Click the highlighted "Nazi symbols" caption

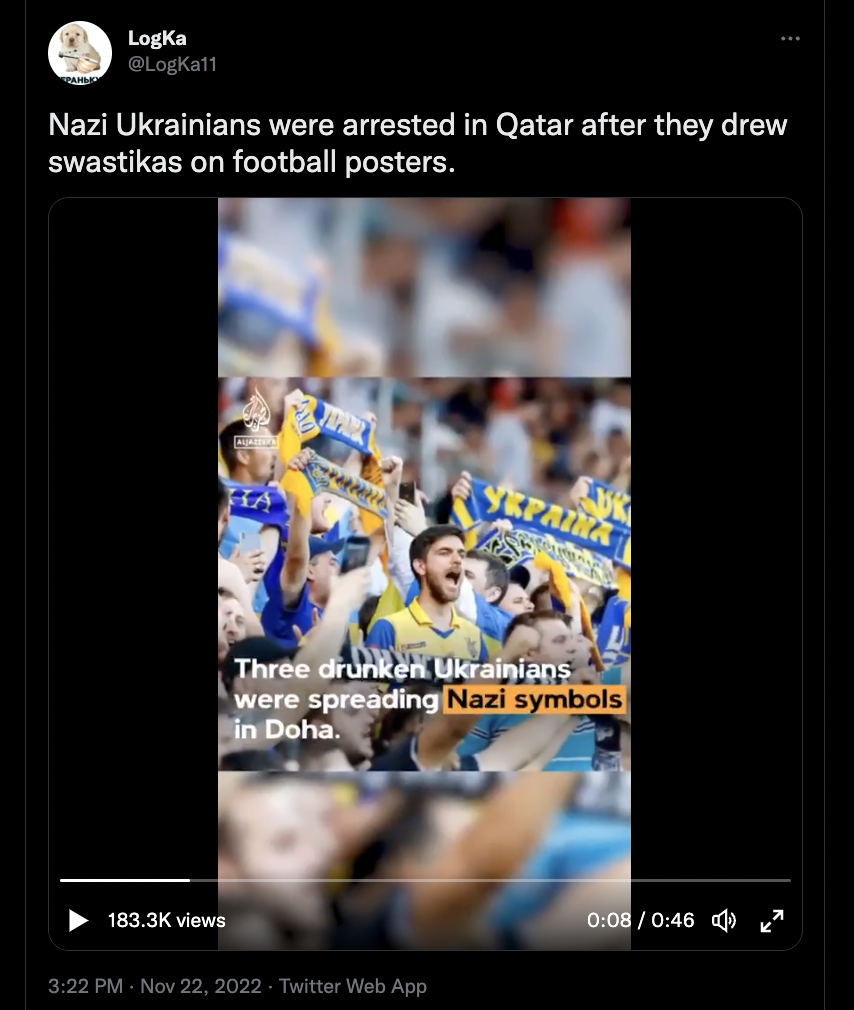(x=534, y=700)
